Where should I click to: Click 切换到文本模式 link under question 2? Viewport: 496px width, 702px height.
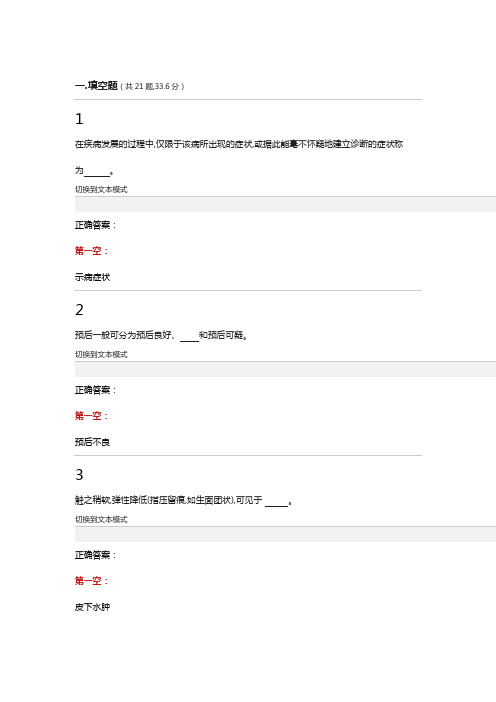coord(101,354)
